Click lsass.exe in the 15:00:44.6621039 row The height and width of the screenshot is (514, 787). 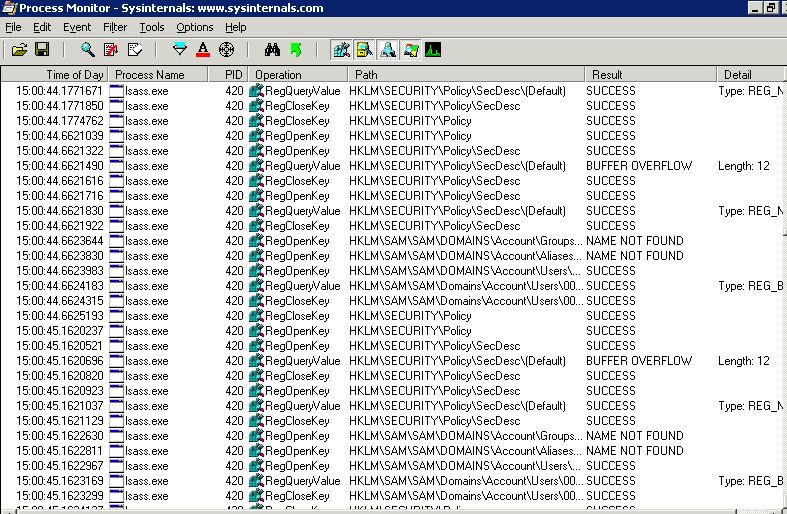tap(147, 136)
